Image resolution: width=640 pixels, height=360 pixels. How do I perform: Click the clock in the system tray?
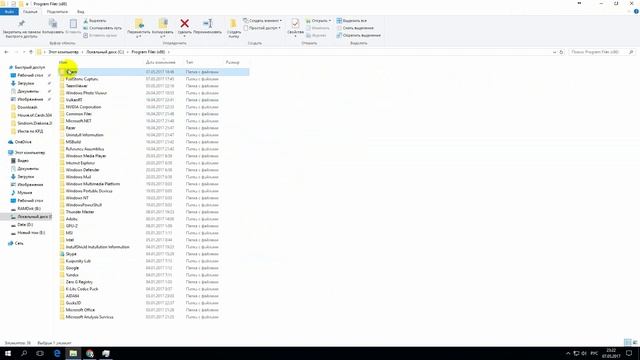coord(611,353)
